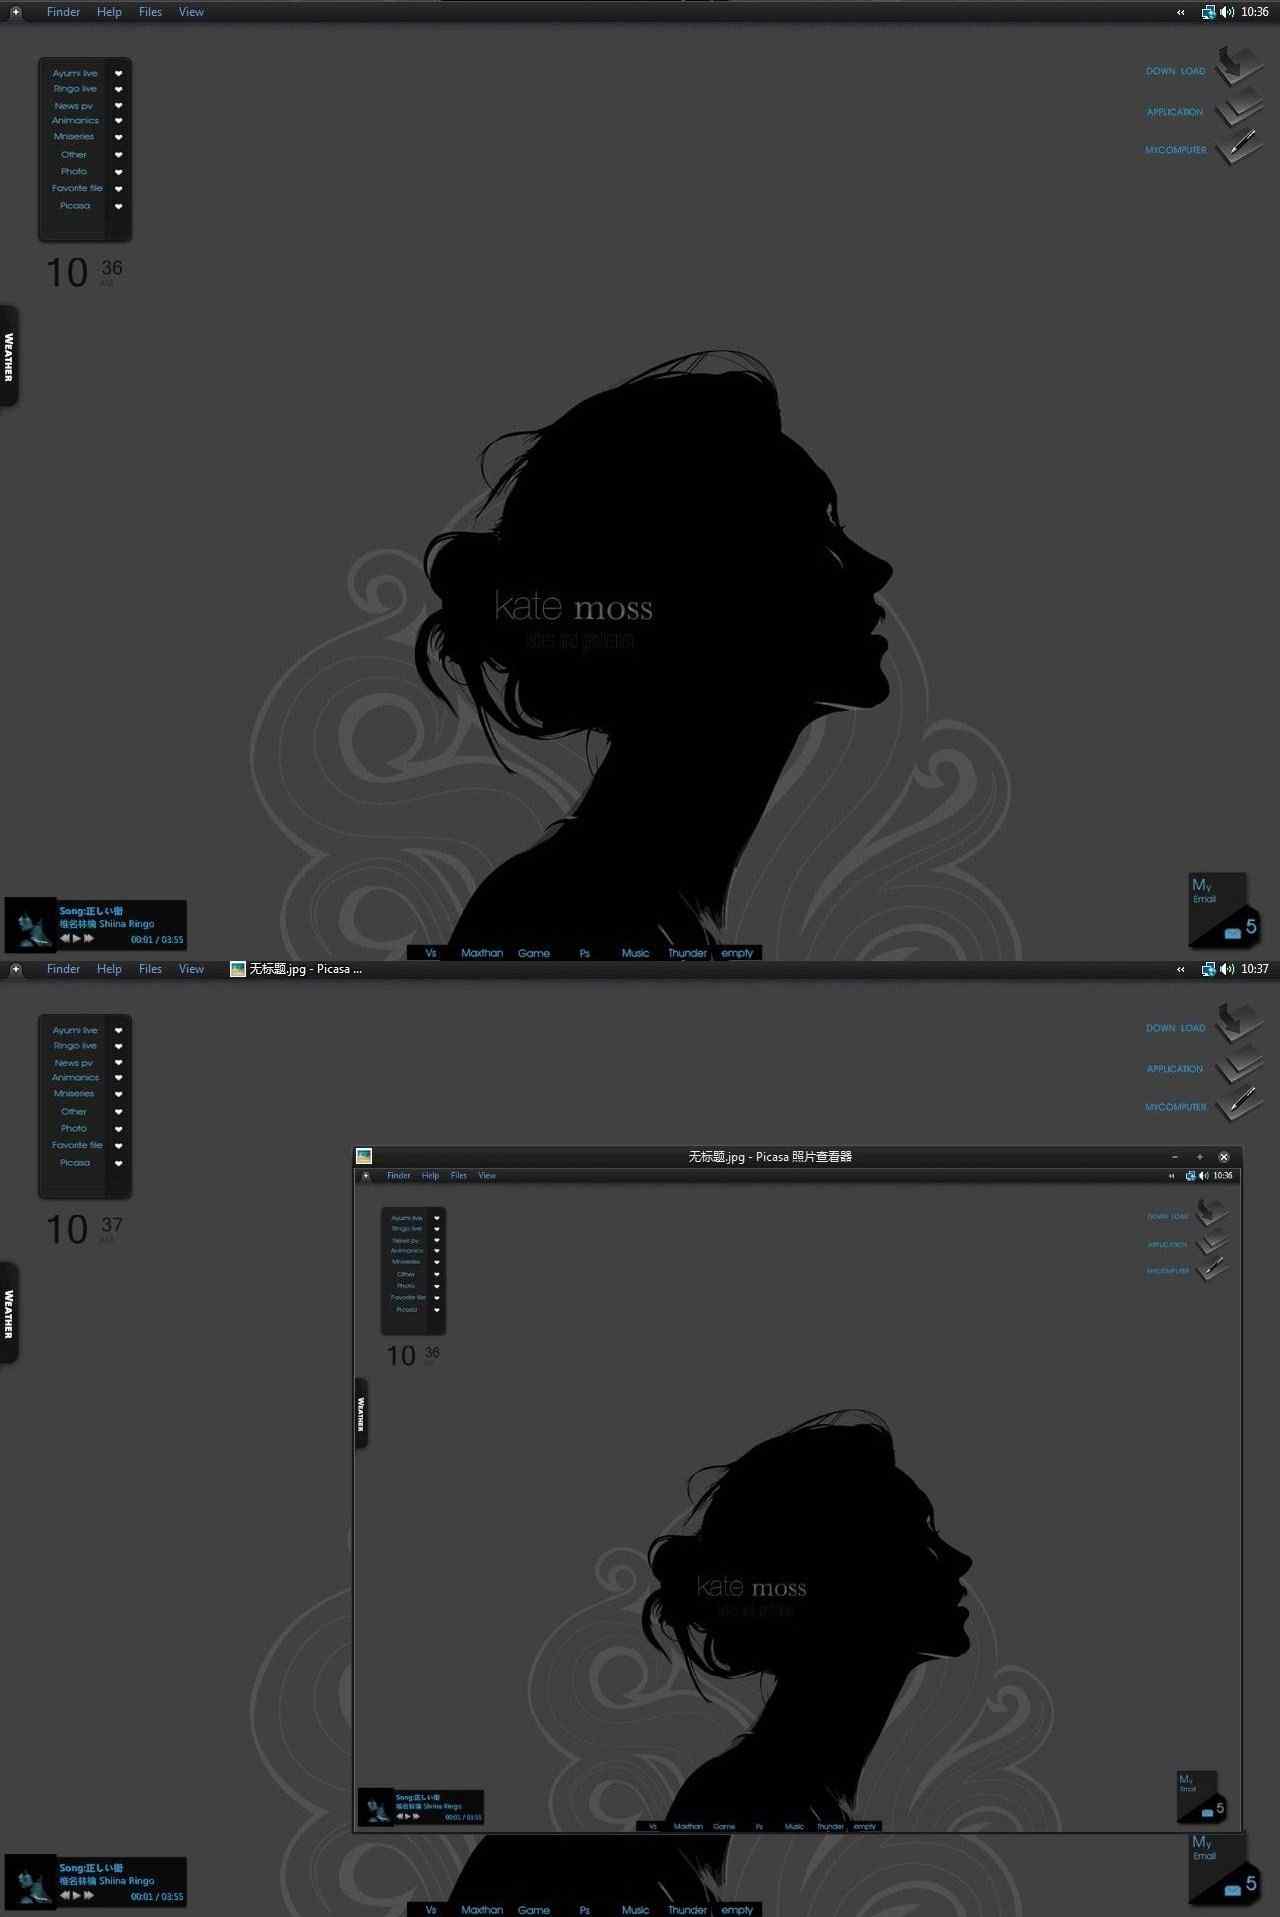
Task: Open the Favorite file shortcut in upper desktop list
Action: (77, 188)
